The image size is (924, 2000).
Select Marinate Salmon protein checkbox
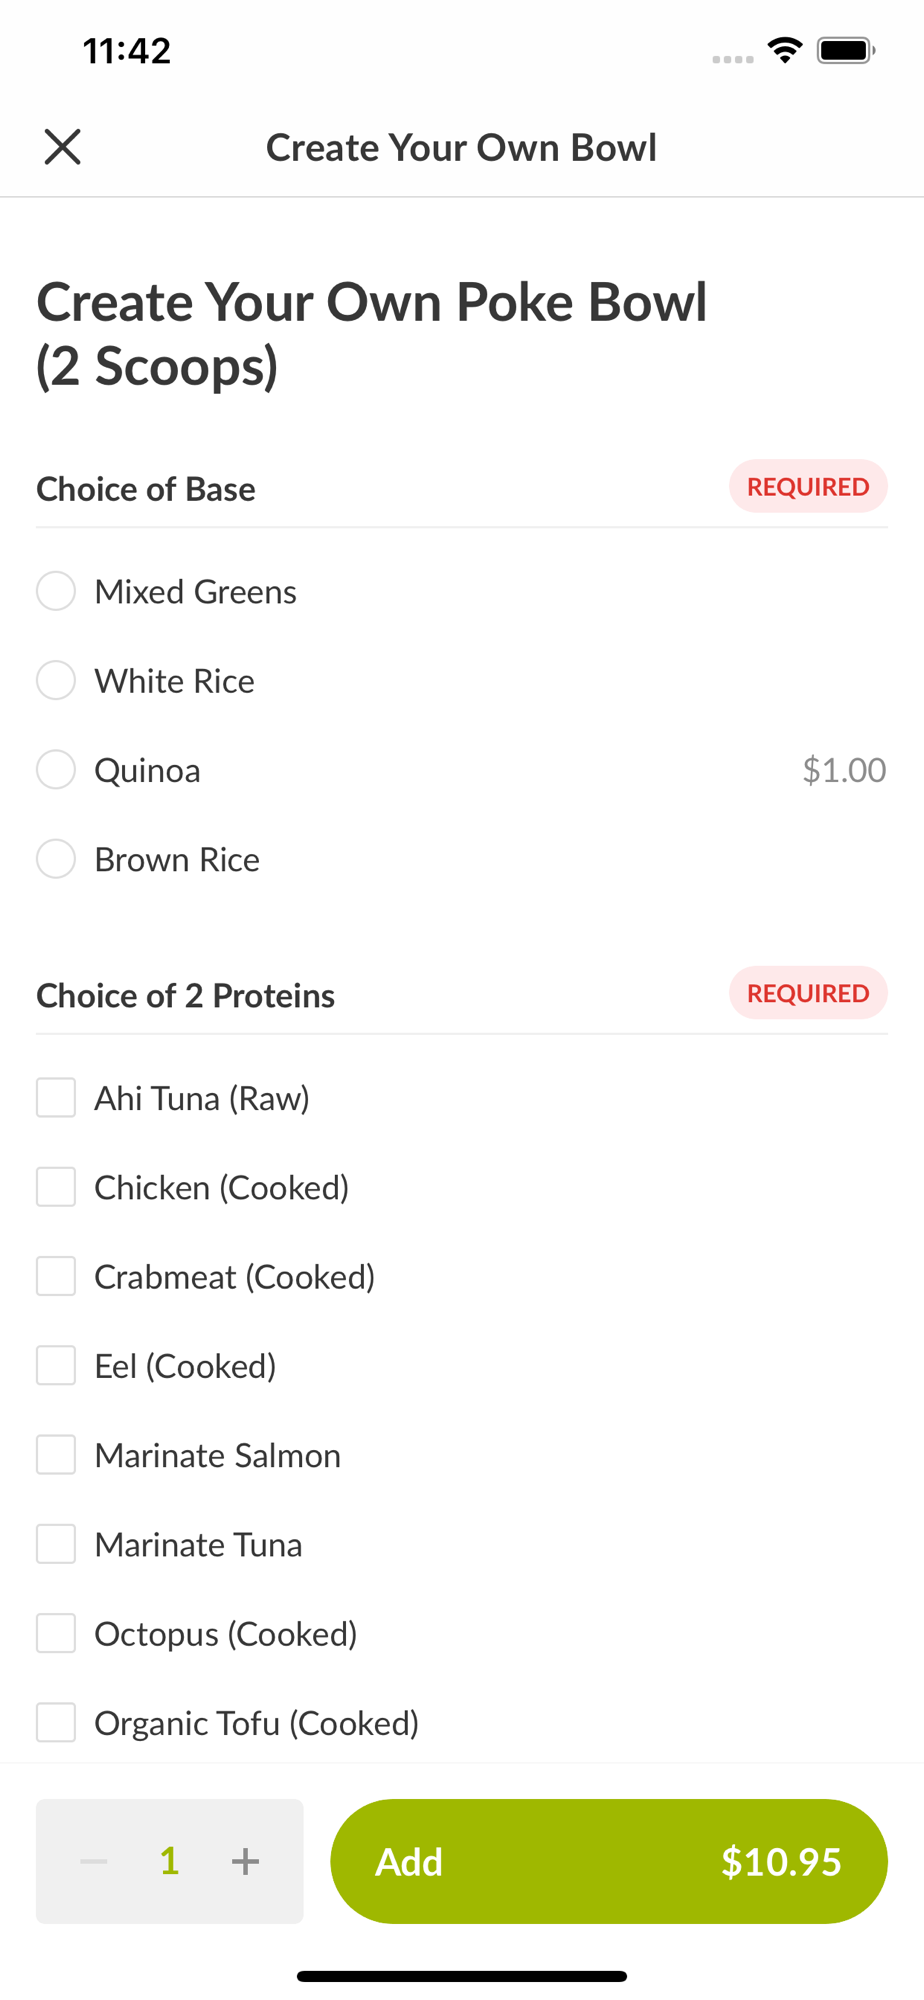point(56,1455)
